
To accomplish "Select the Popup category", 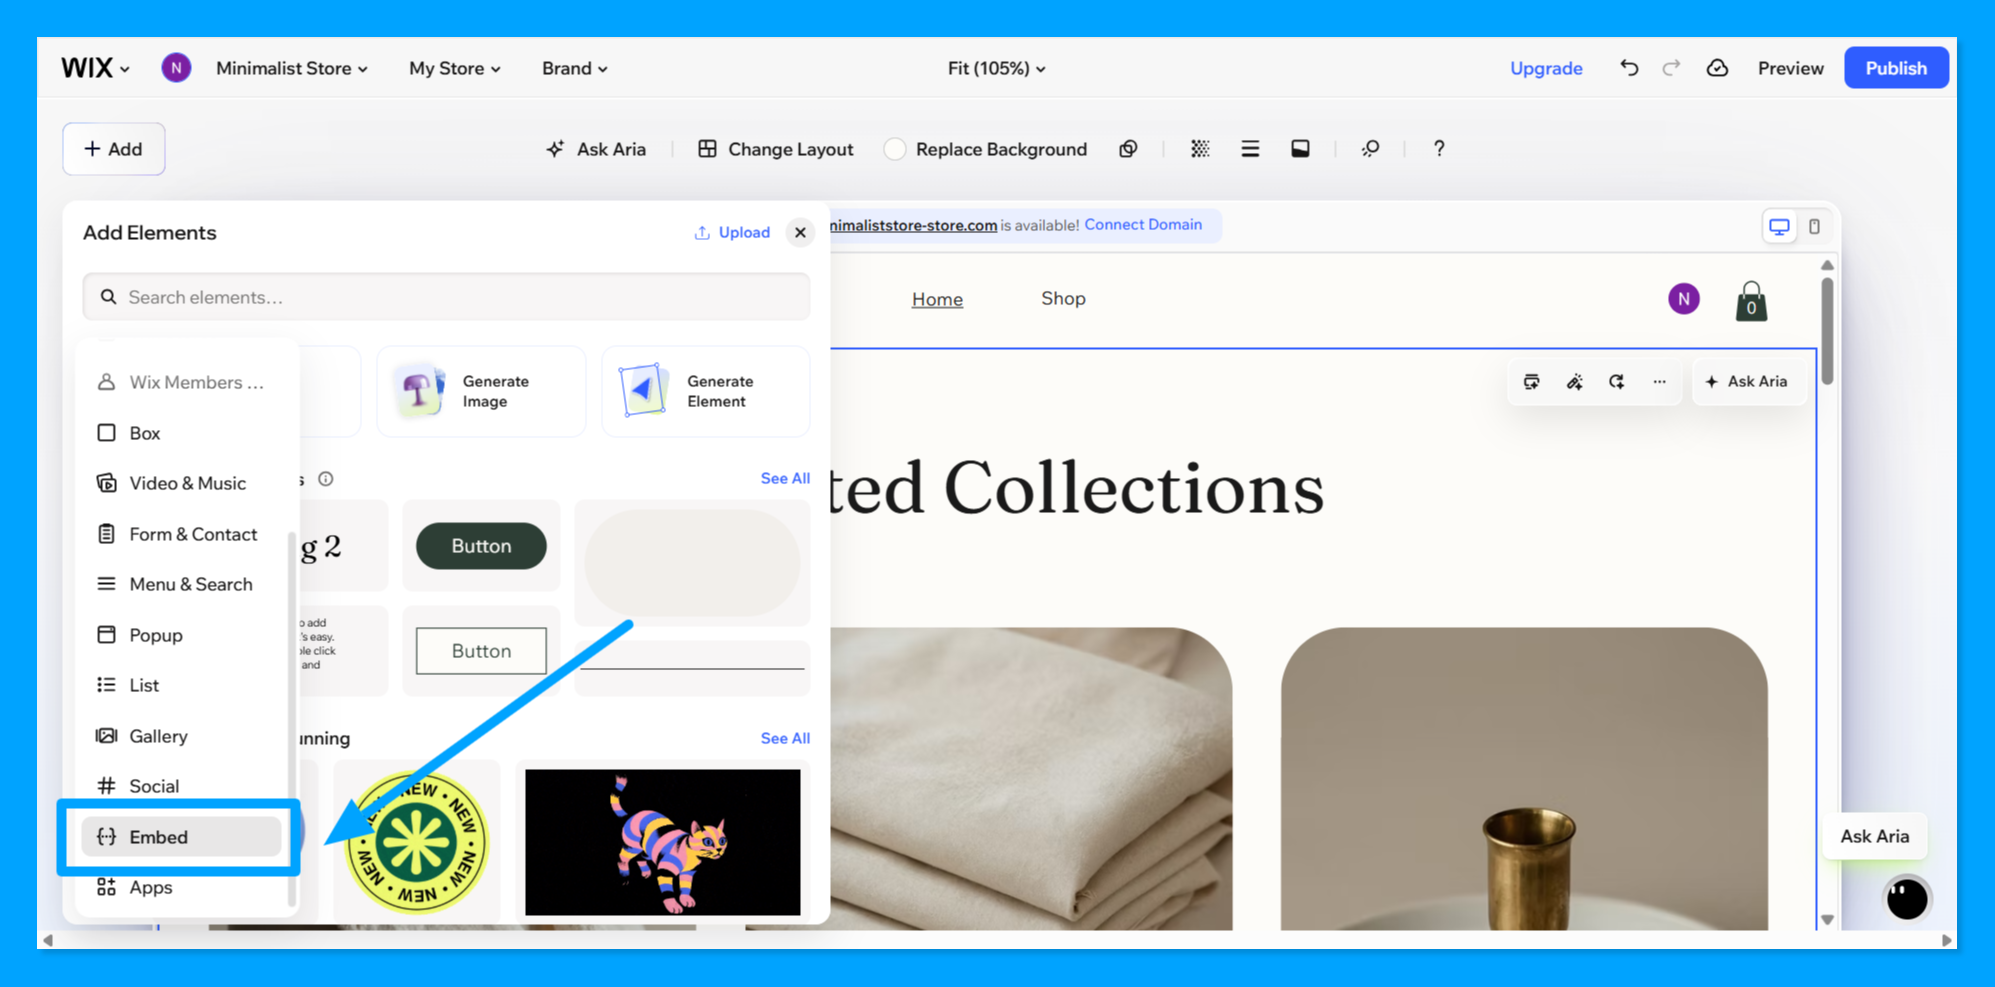I will point(181,635).
